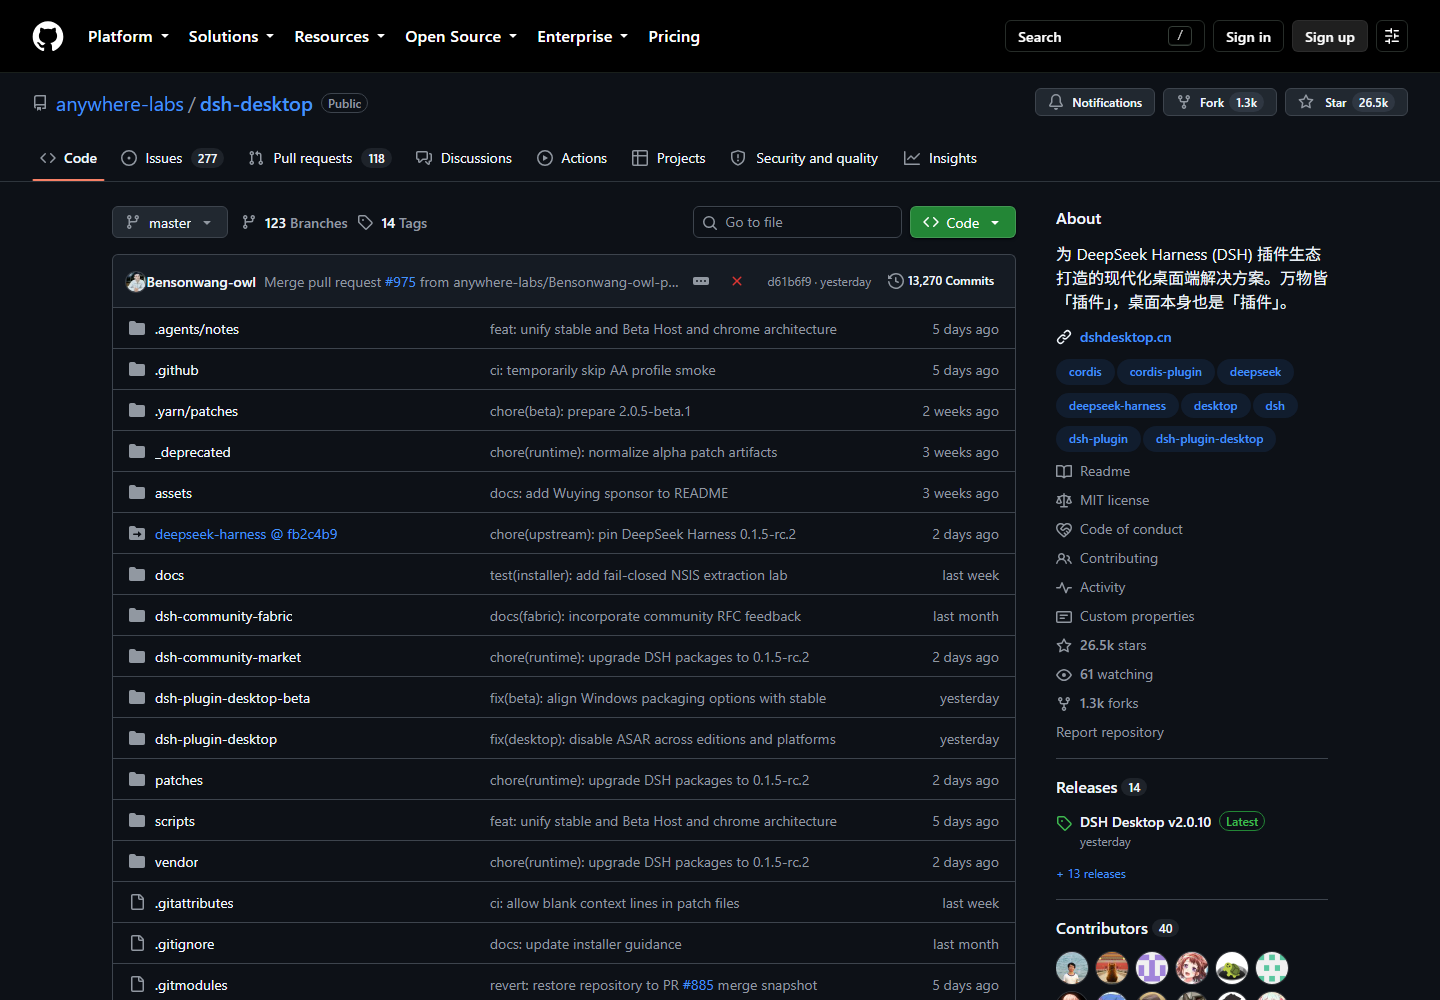Click the Sign in button

[x=1248, y=36]
